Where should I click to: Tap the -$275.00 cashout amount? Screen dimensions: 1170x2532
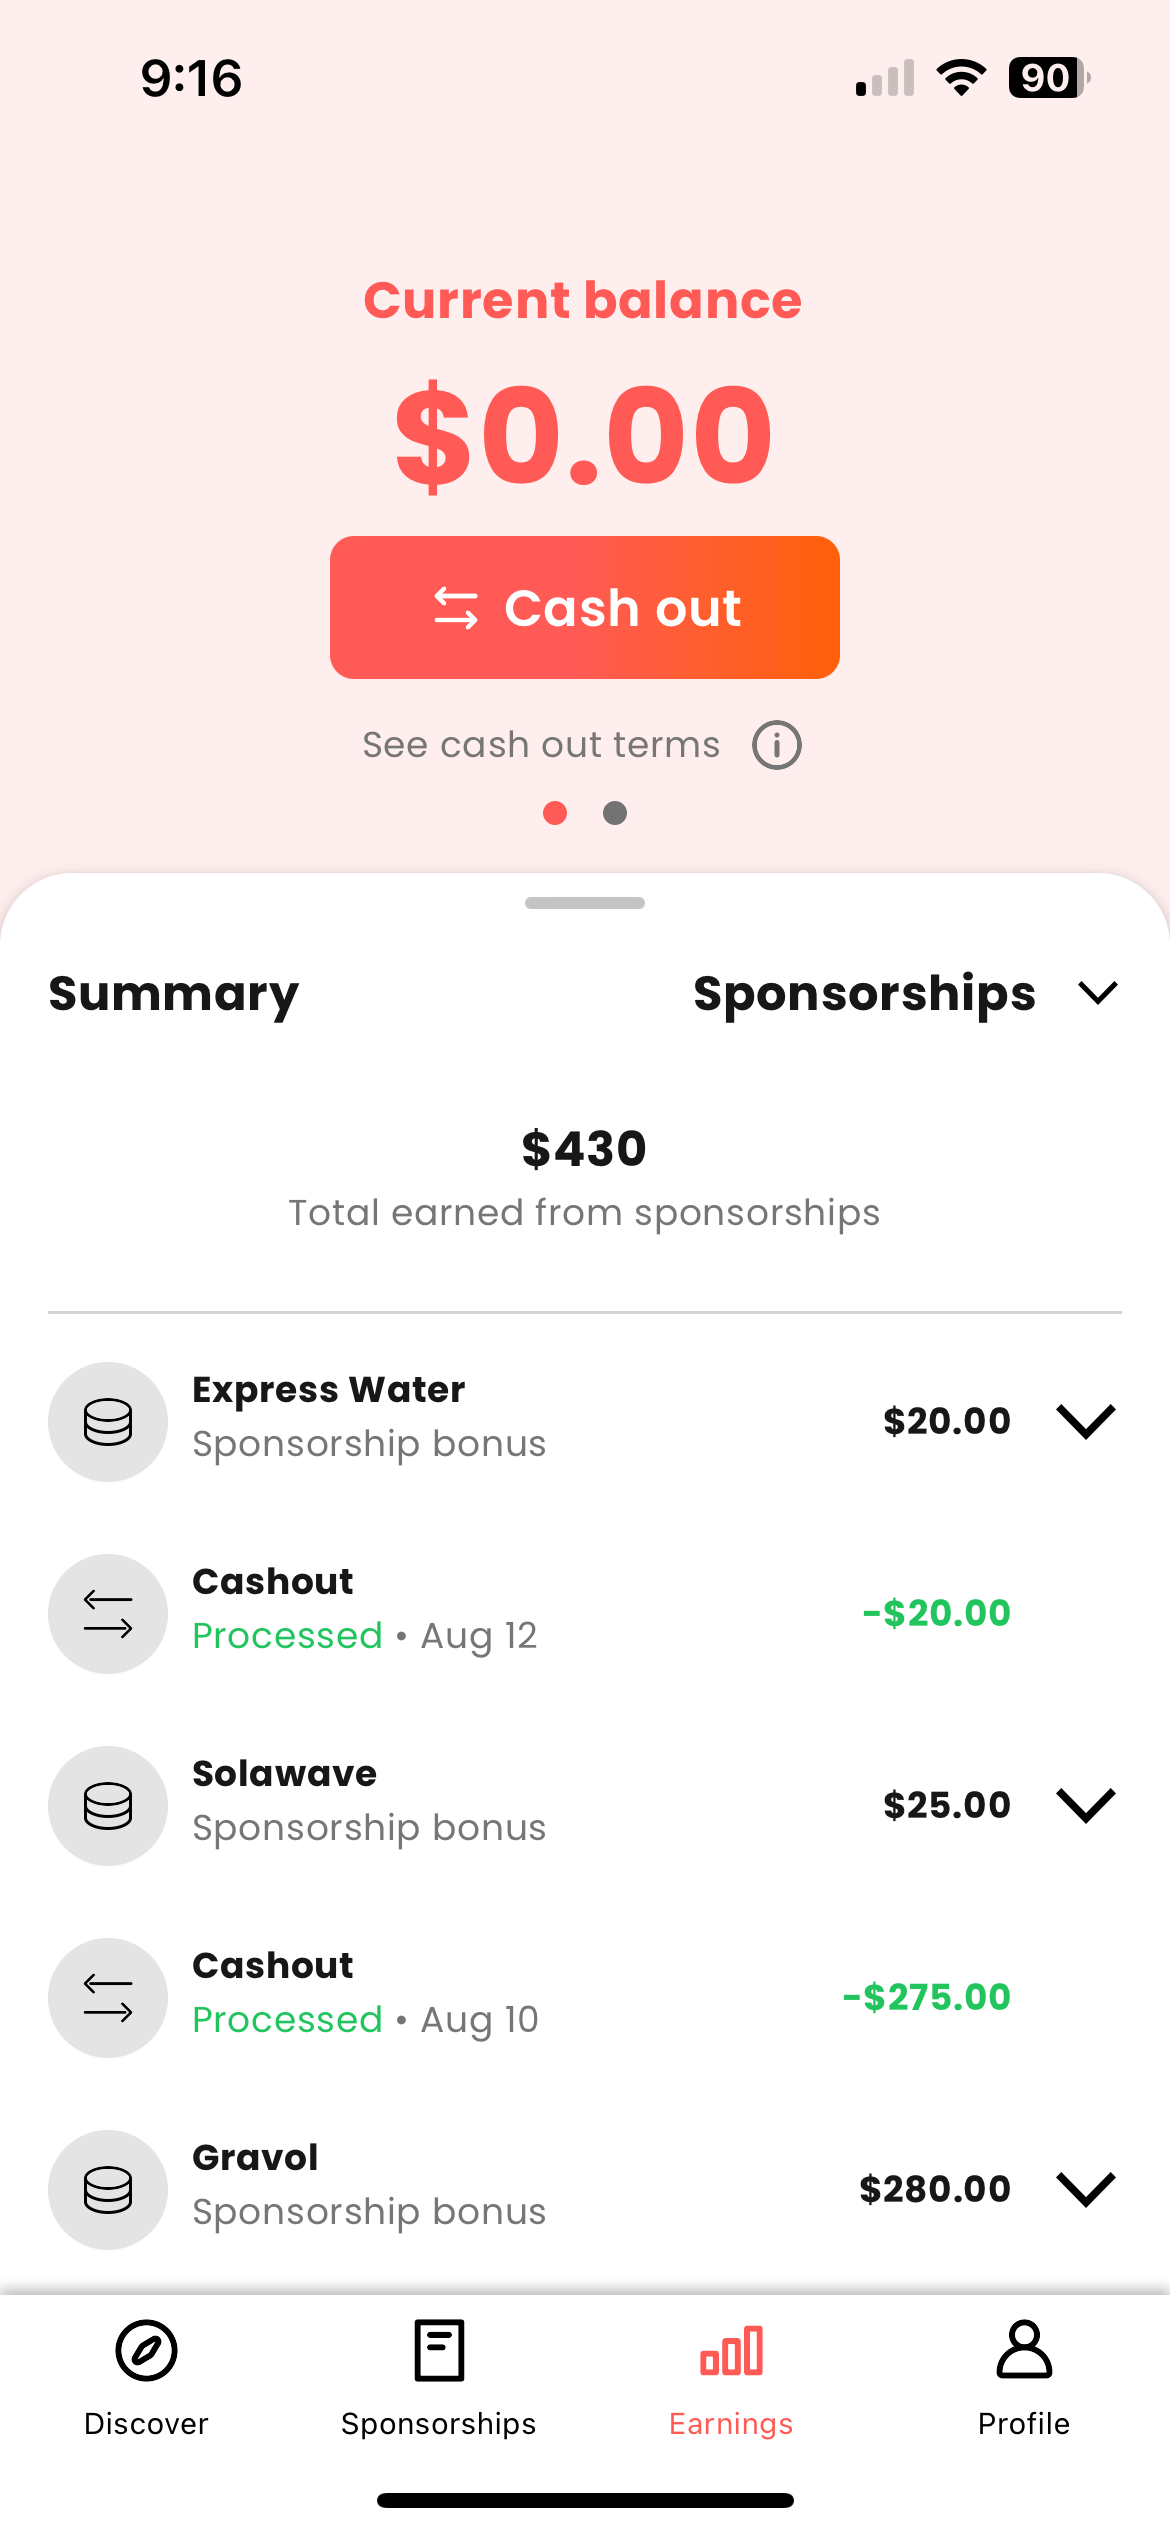[x=926, y=1997]
